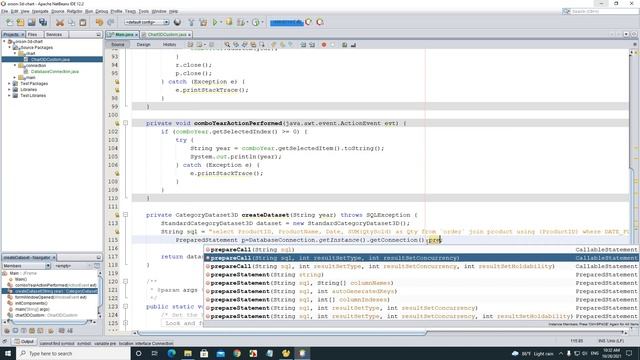Close the Chart3DCustom.java editor tab
Screen dimensions: 640x360
coord(190,35)
